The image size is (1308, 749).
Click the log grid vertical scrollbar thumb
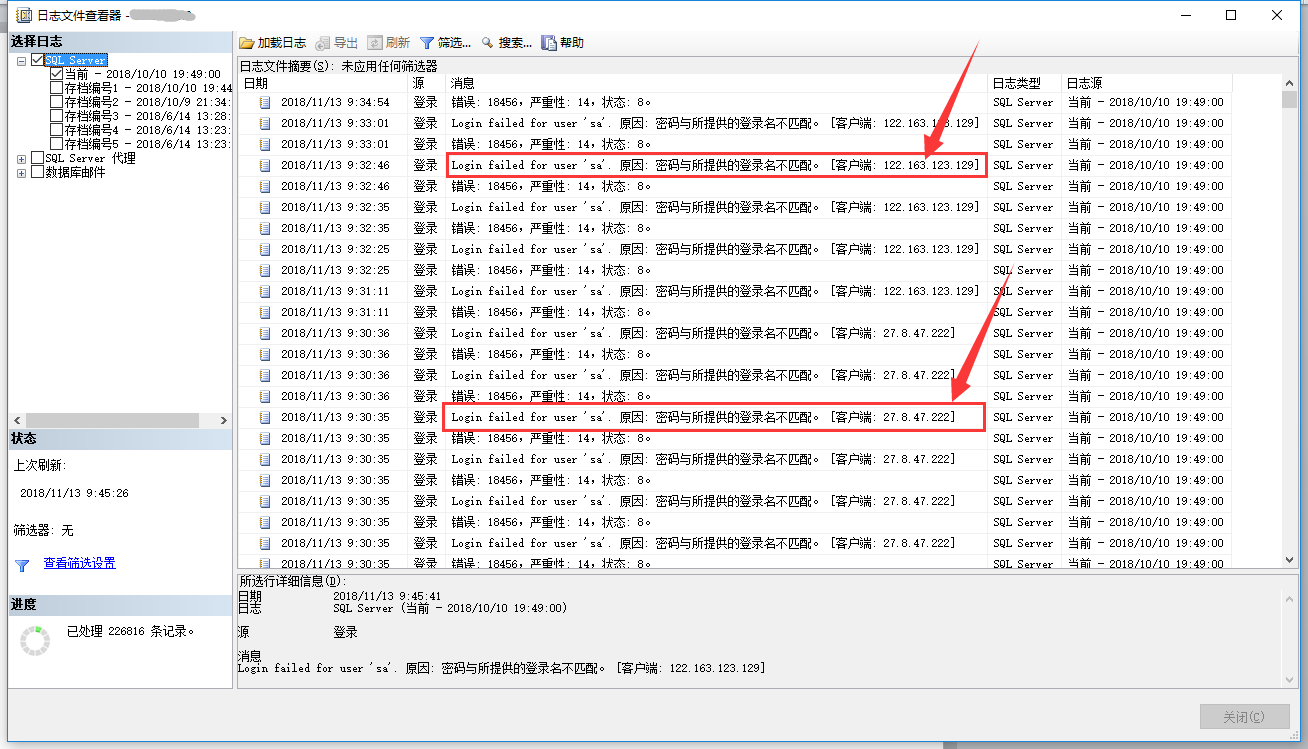pos(1290,102)
